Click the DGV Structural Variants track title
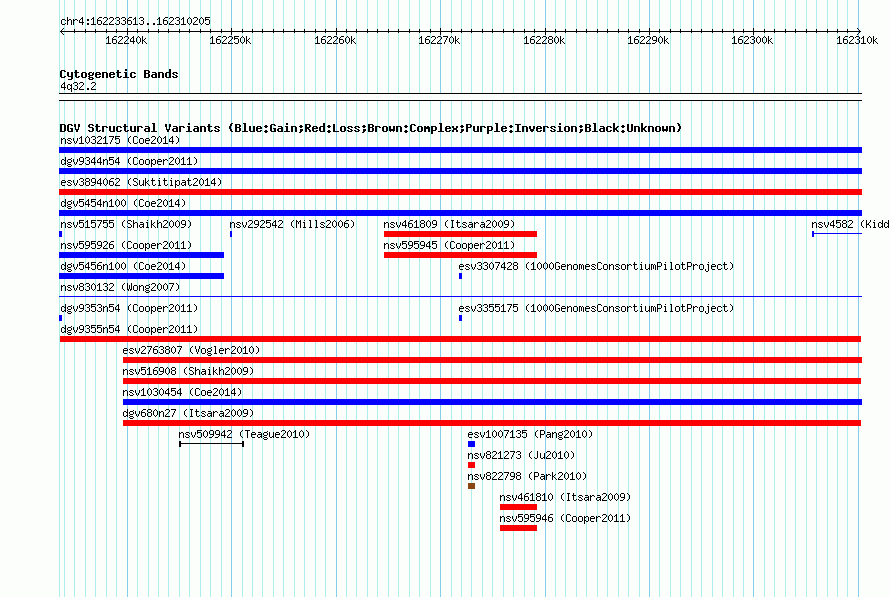 coord(370,128)
